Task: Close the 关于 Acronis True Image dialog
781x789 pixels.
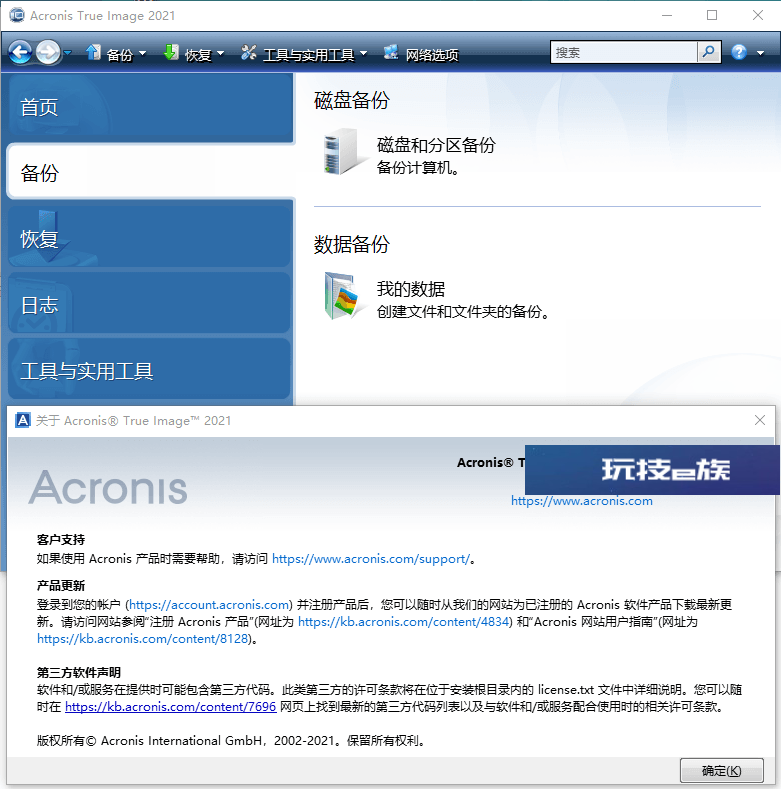Action: click(x=760, y=420)
